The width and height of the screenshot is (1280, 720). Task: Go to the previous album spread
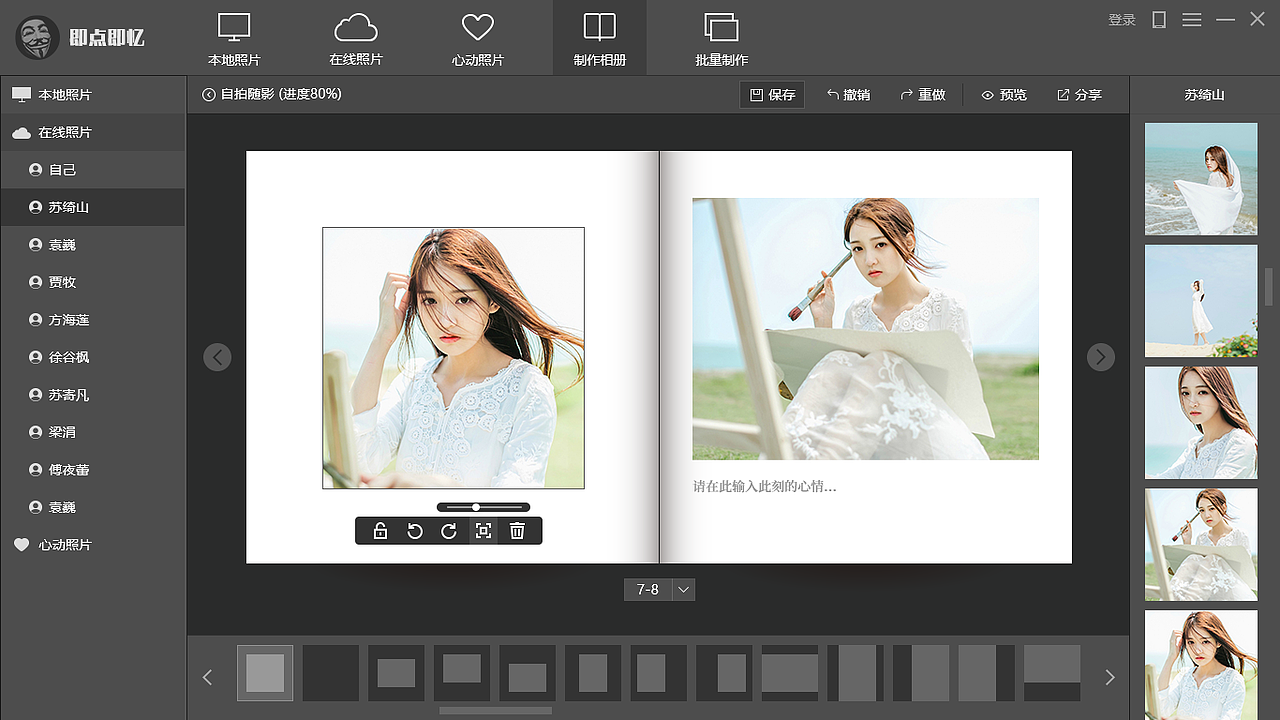click(x=217, y=357)
